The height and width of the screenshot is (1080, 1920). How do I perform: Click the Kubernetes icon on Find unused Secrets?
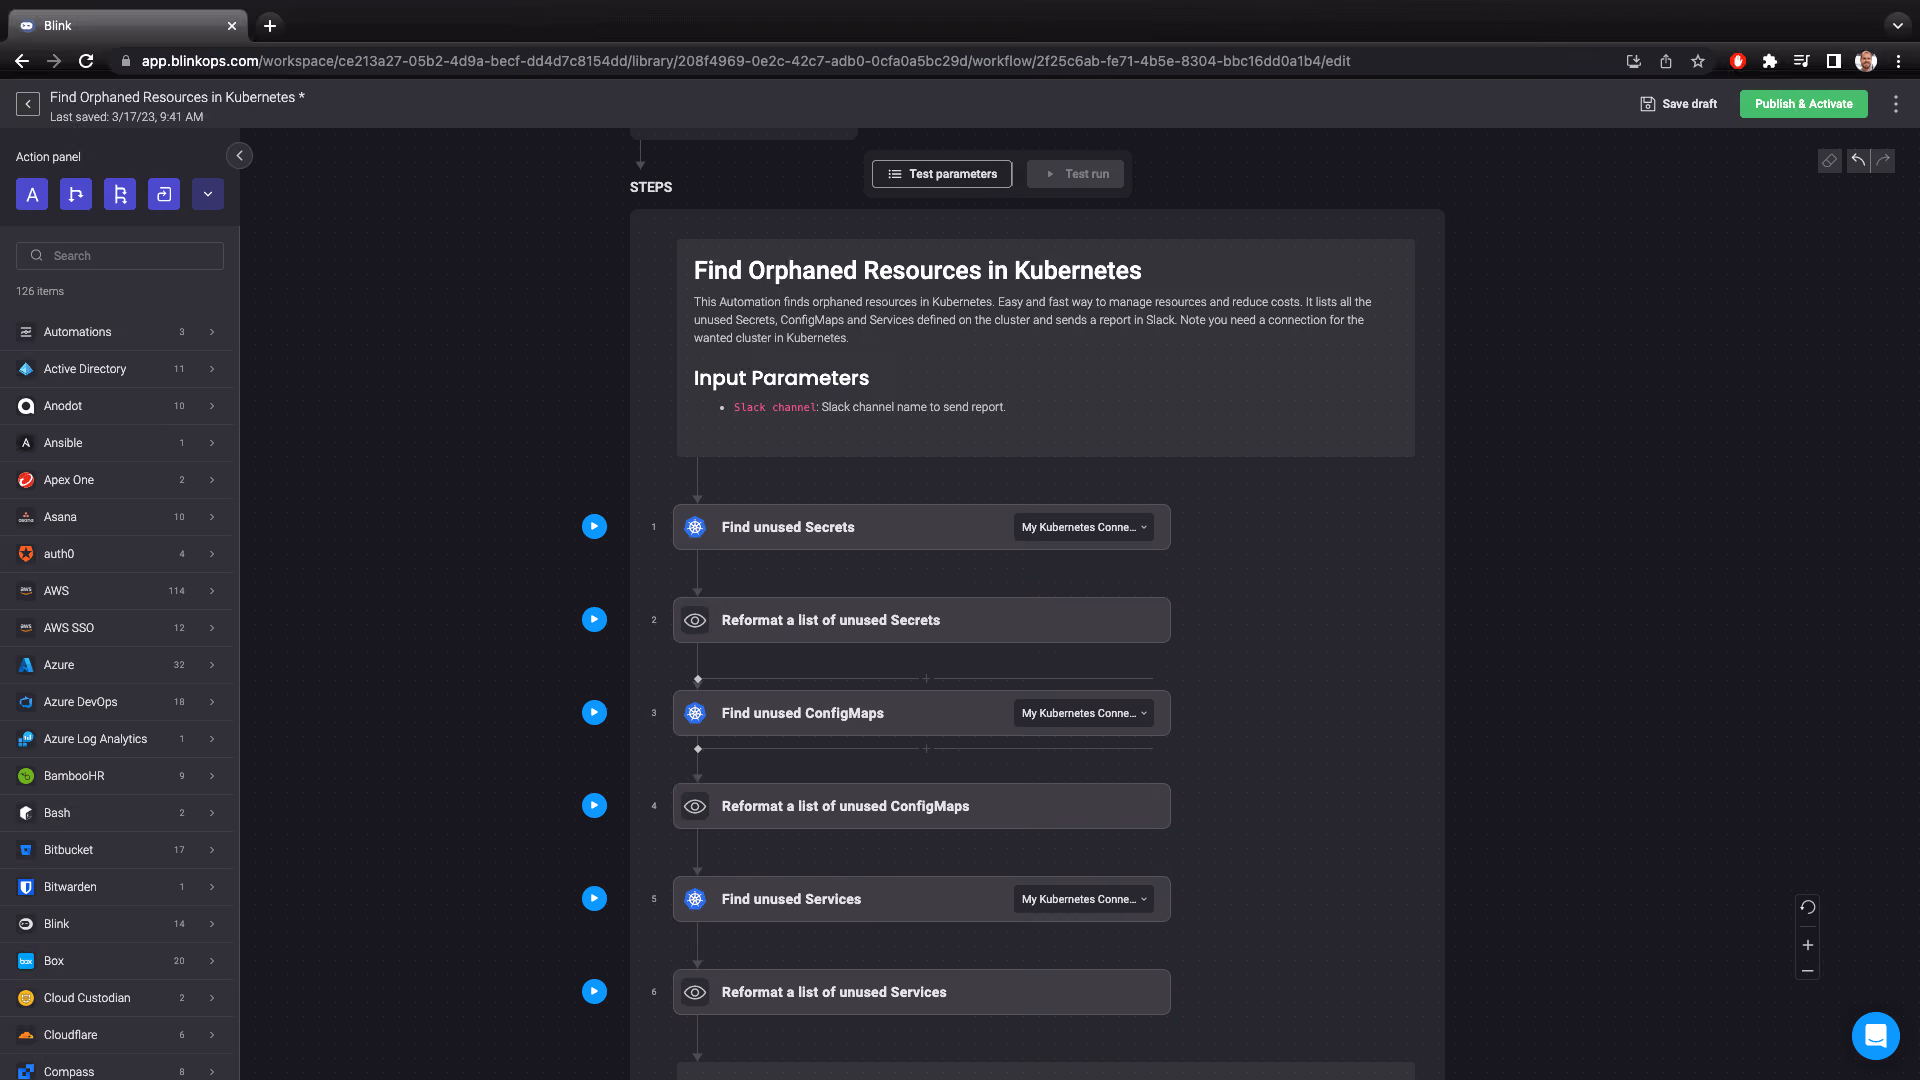(695, 527)
